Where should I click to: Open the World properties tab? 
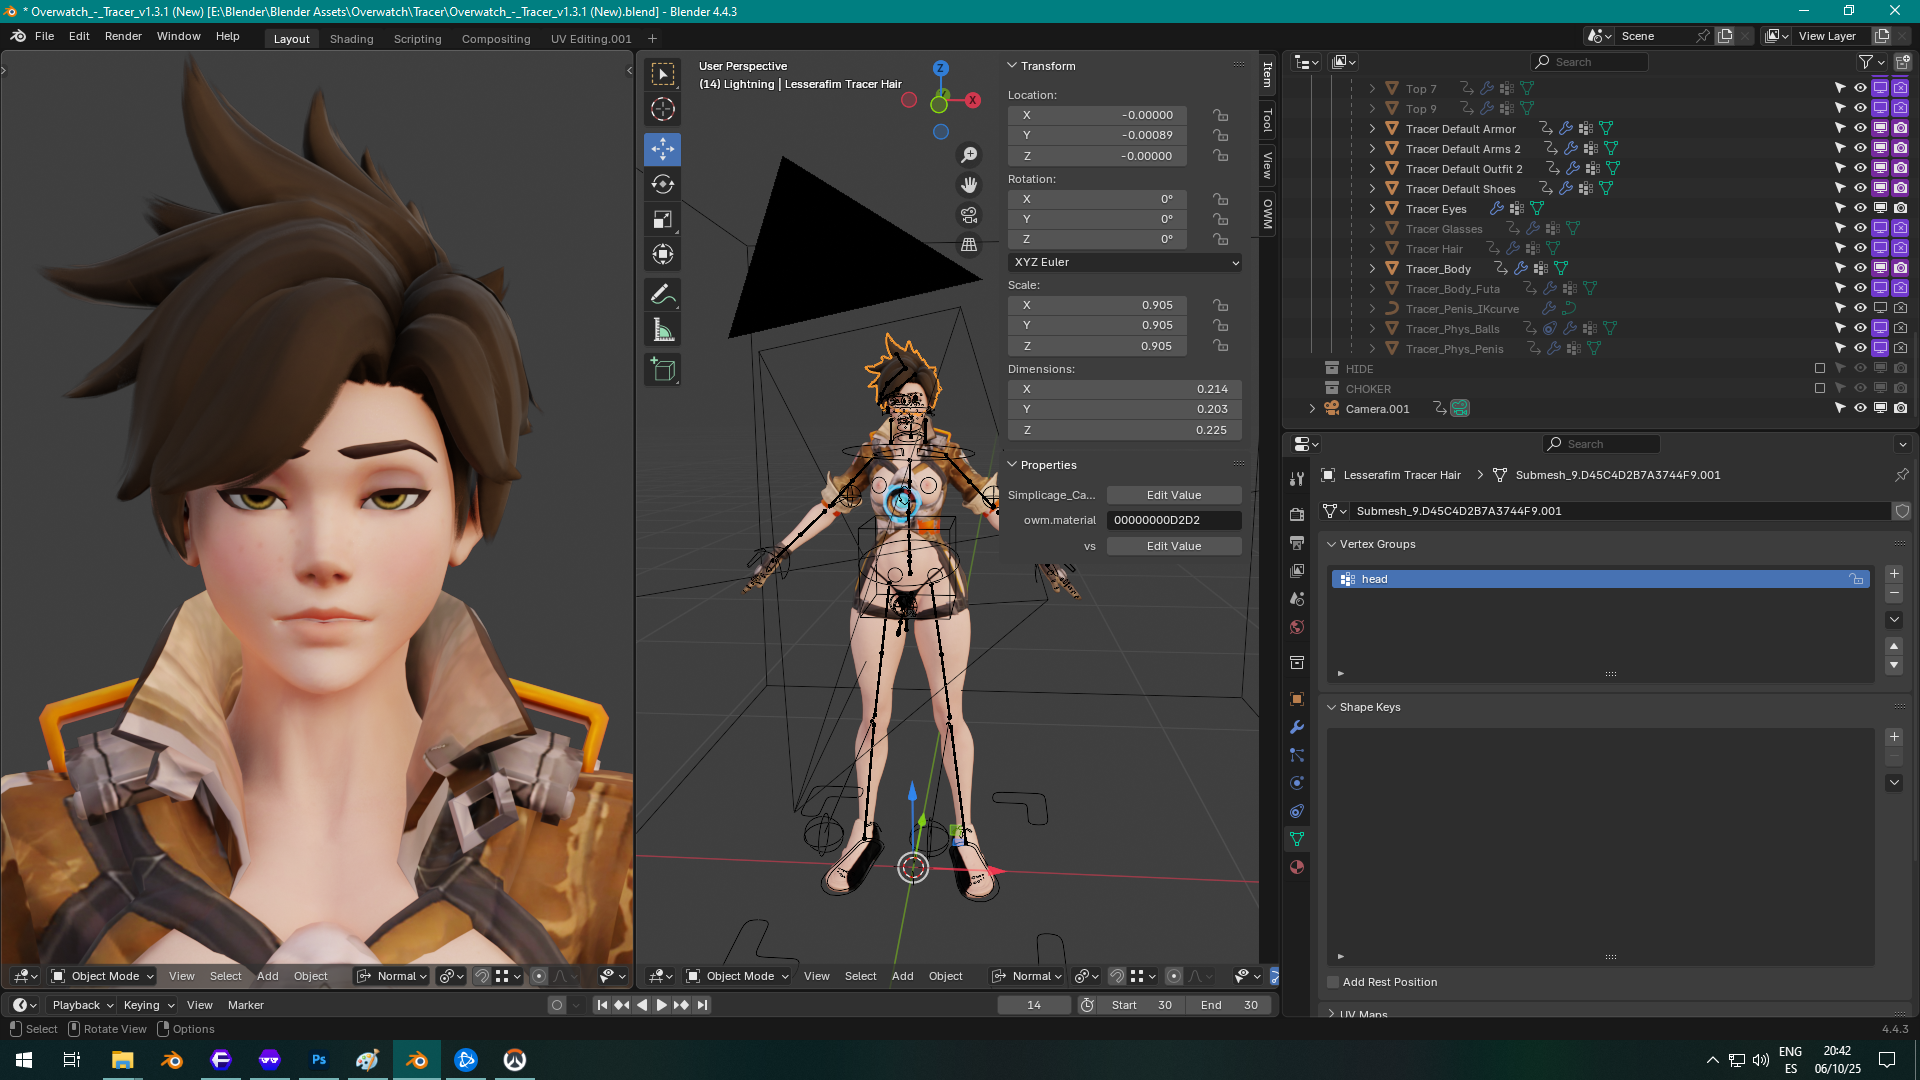pos(1297,627)
